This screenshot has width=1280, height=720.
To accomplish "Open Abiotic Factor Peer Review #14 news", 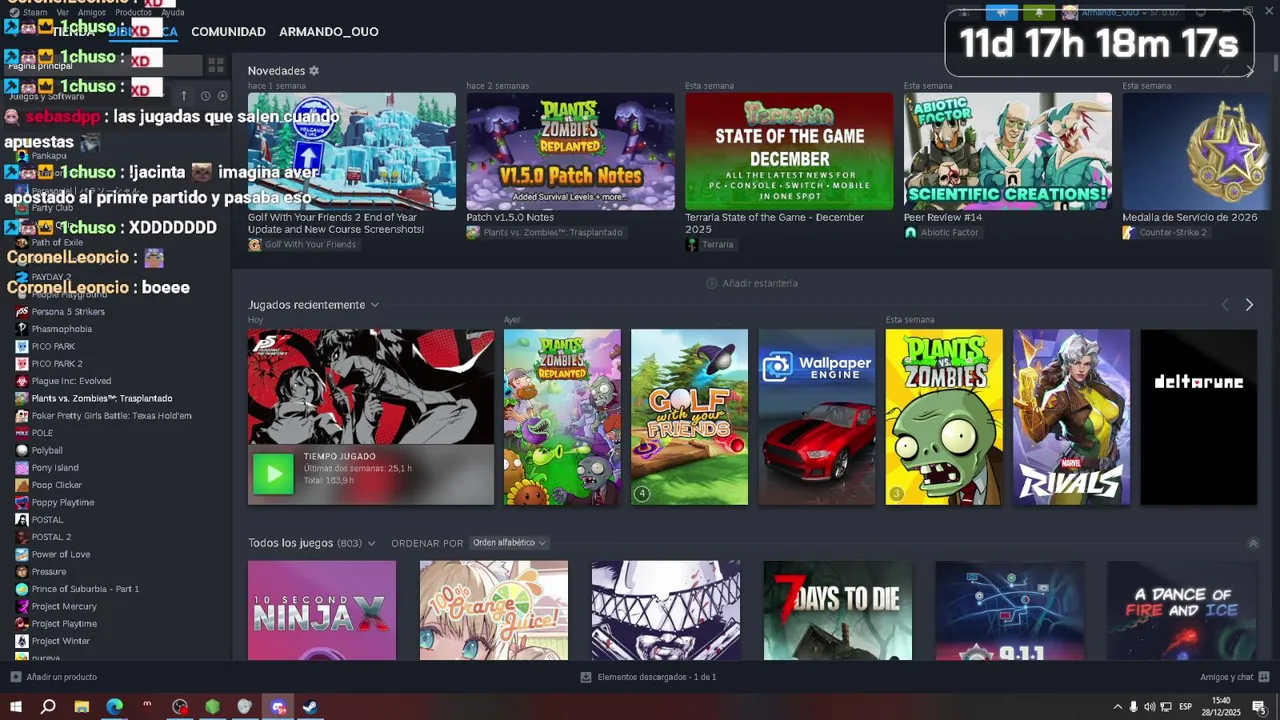I will coord(1008,151).
